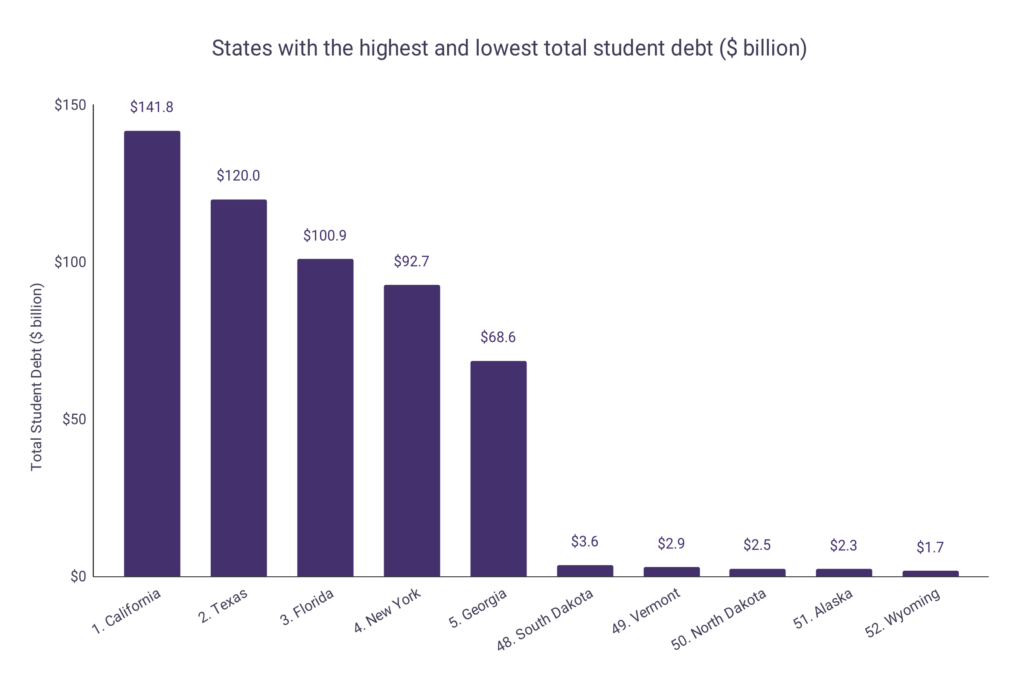Click the $150 y-axis tick label
This screenshot has width=1024, height=683.
[x=70, y=105]
